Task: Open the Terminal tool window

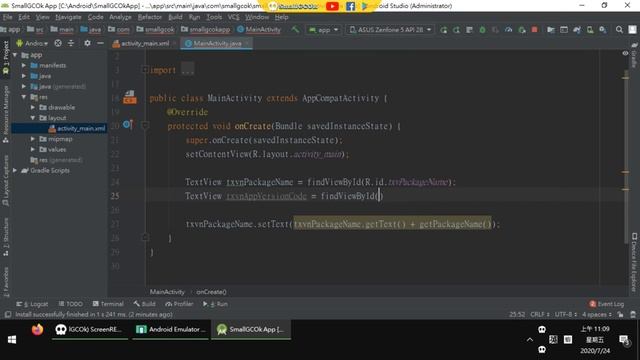Action: (108, 304)
